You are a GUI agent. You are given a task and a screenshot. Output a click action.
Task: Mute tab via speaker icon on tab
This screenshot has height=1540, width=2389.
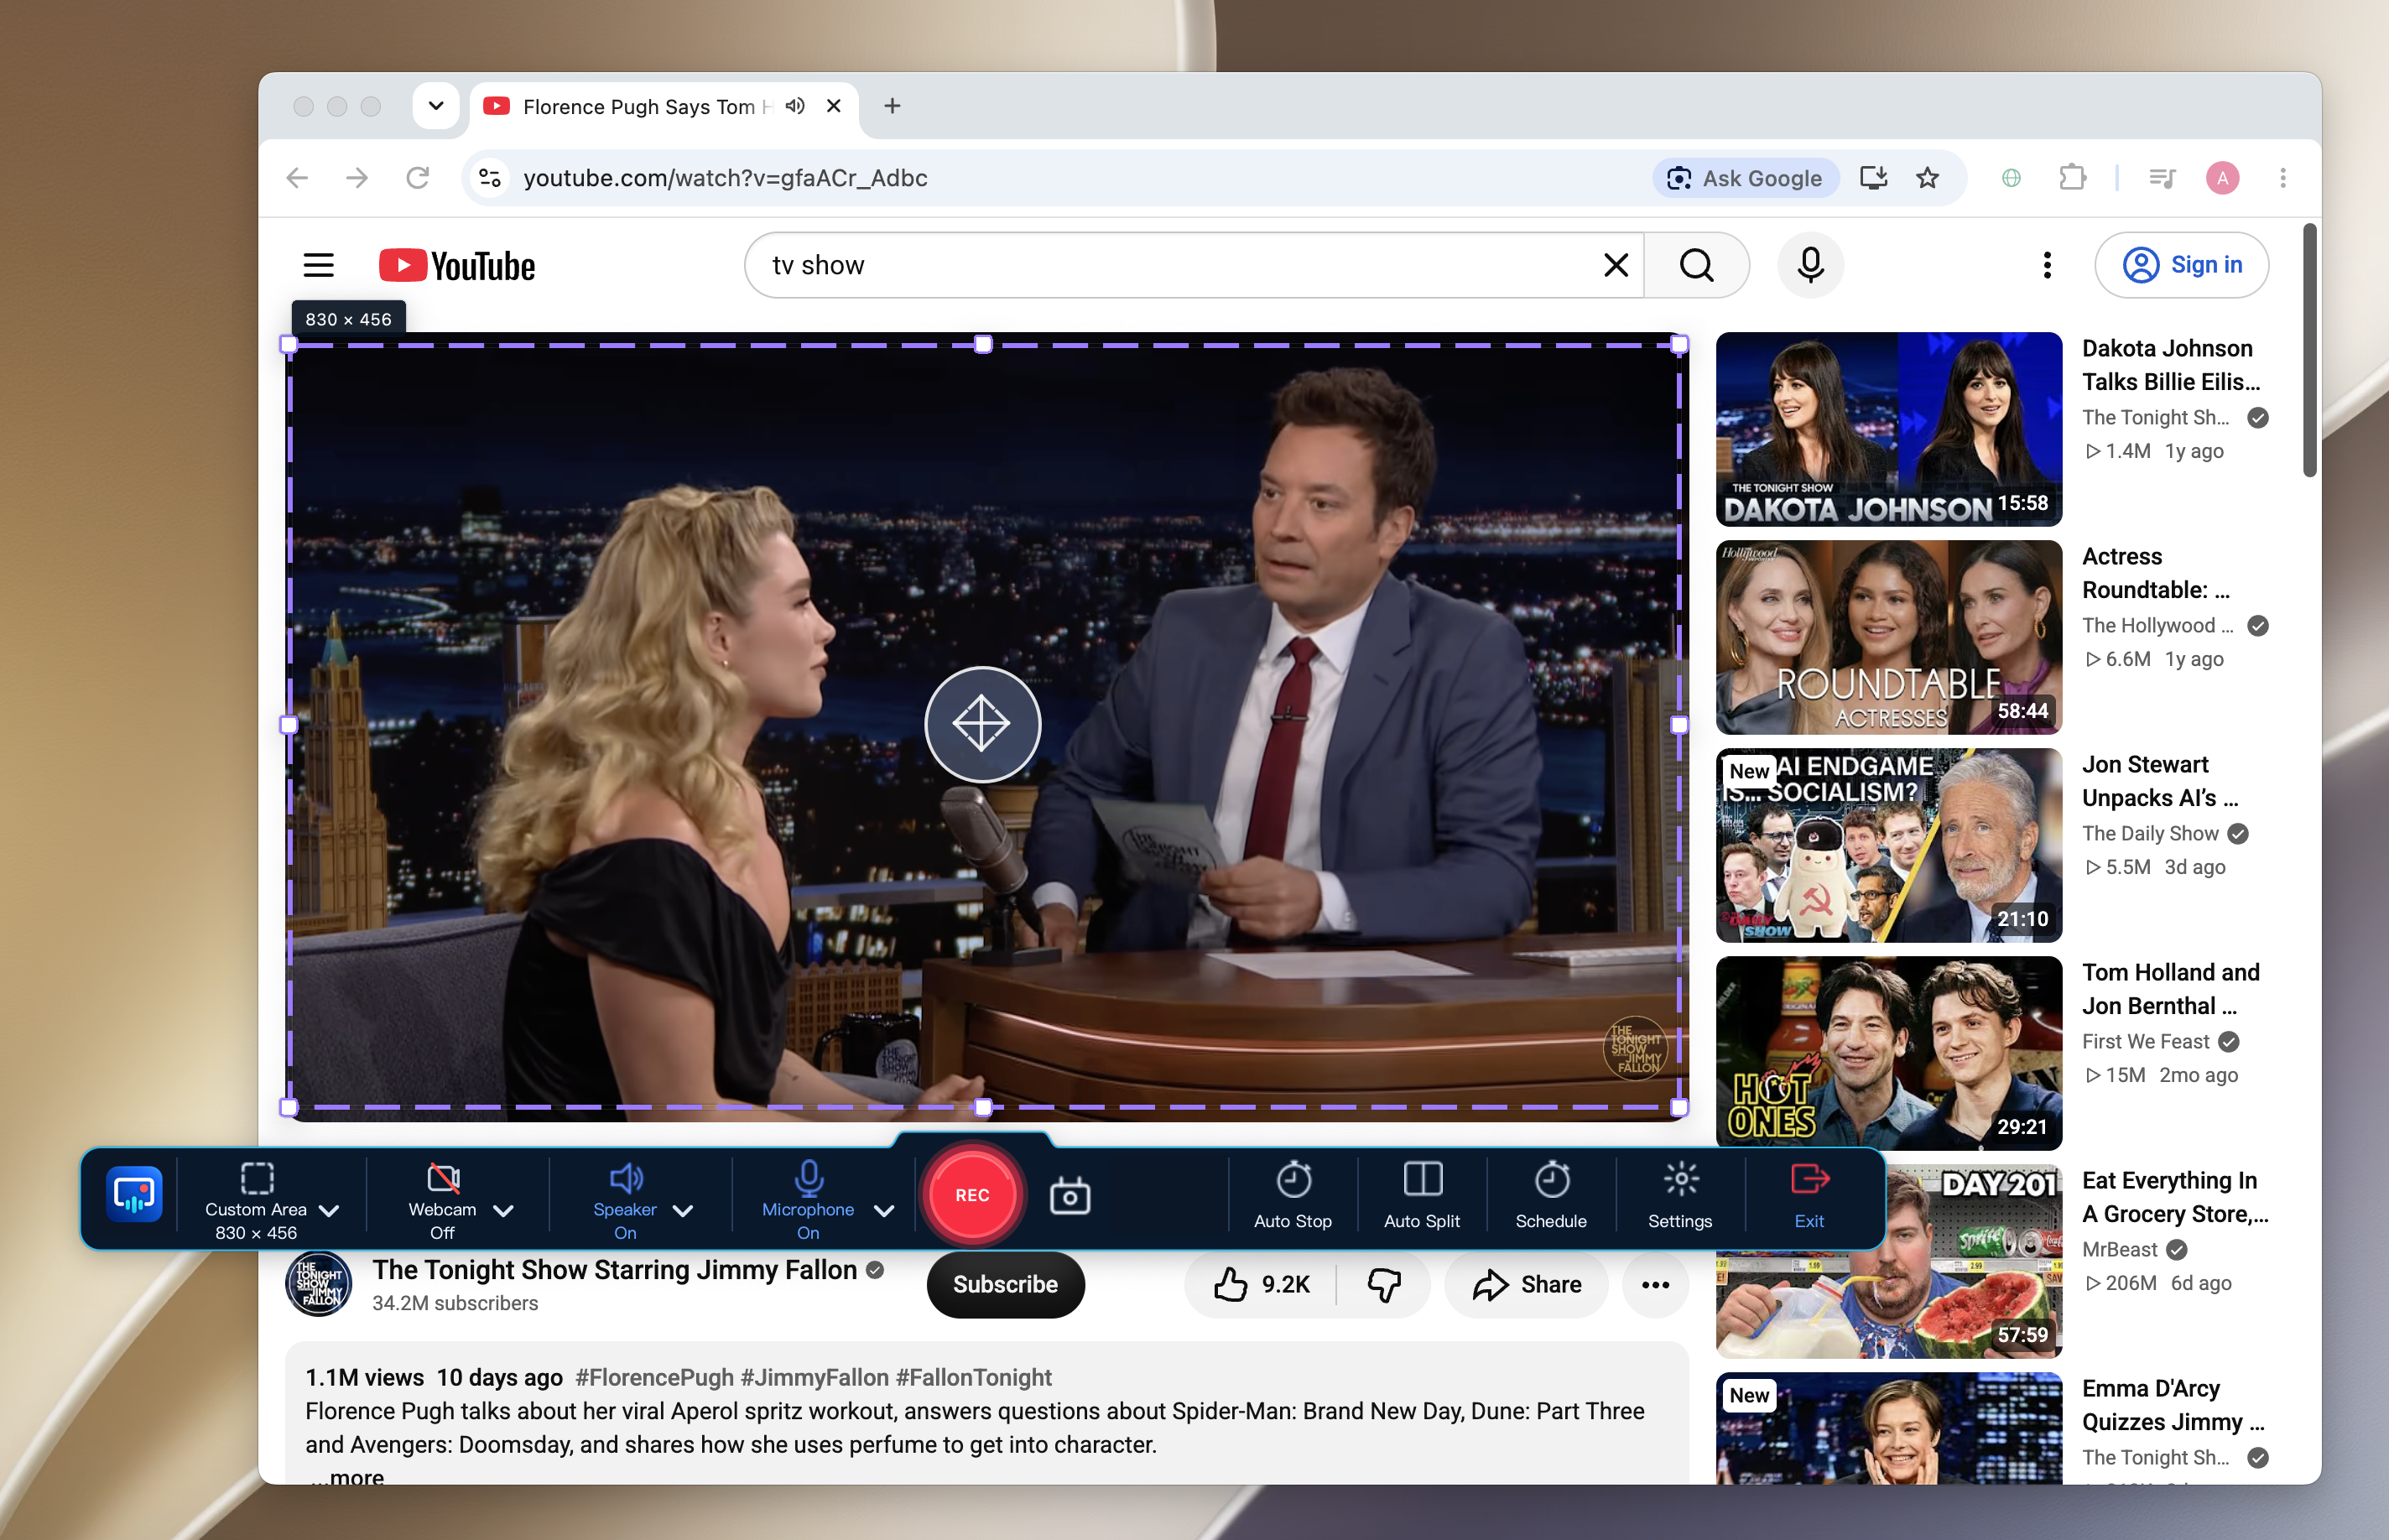pyautogui.click(x=795, y=106)
